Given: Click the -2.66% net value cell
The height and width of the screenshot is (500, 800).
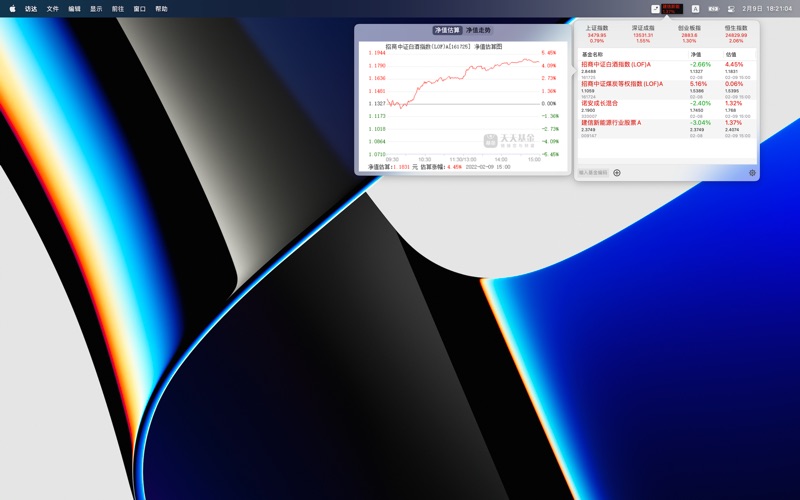Looking at the screenshot, I should [700, 65].
